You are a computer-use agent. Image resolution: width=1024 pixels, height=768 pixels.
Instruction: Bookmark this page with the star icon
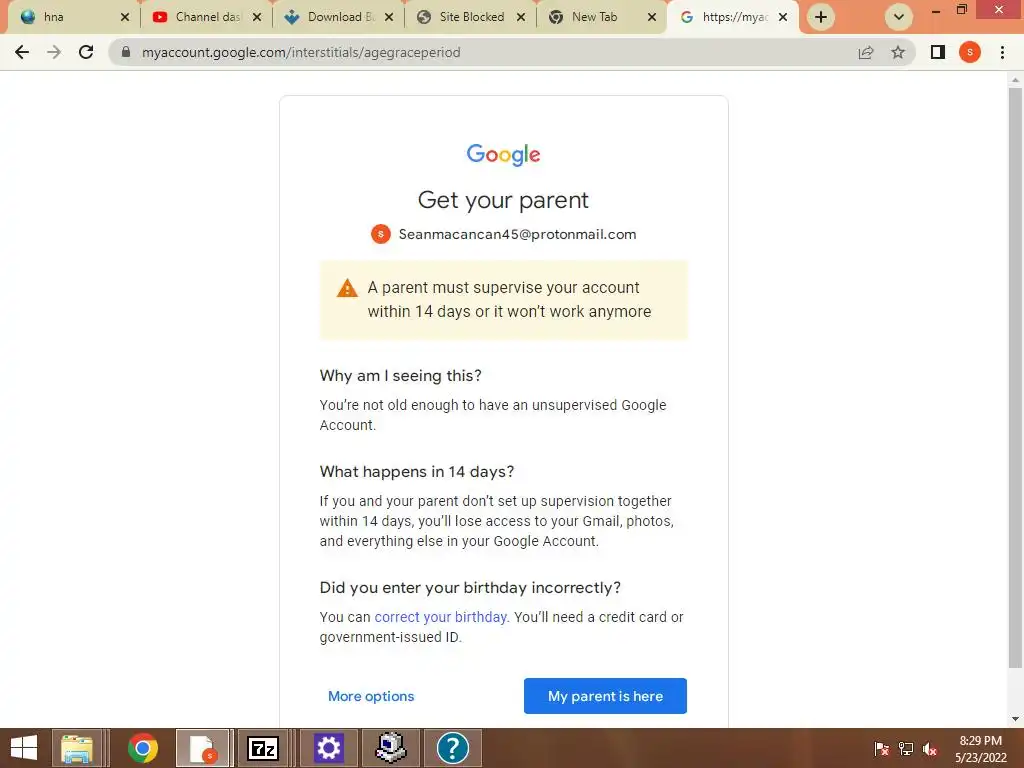click(898, 52)
